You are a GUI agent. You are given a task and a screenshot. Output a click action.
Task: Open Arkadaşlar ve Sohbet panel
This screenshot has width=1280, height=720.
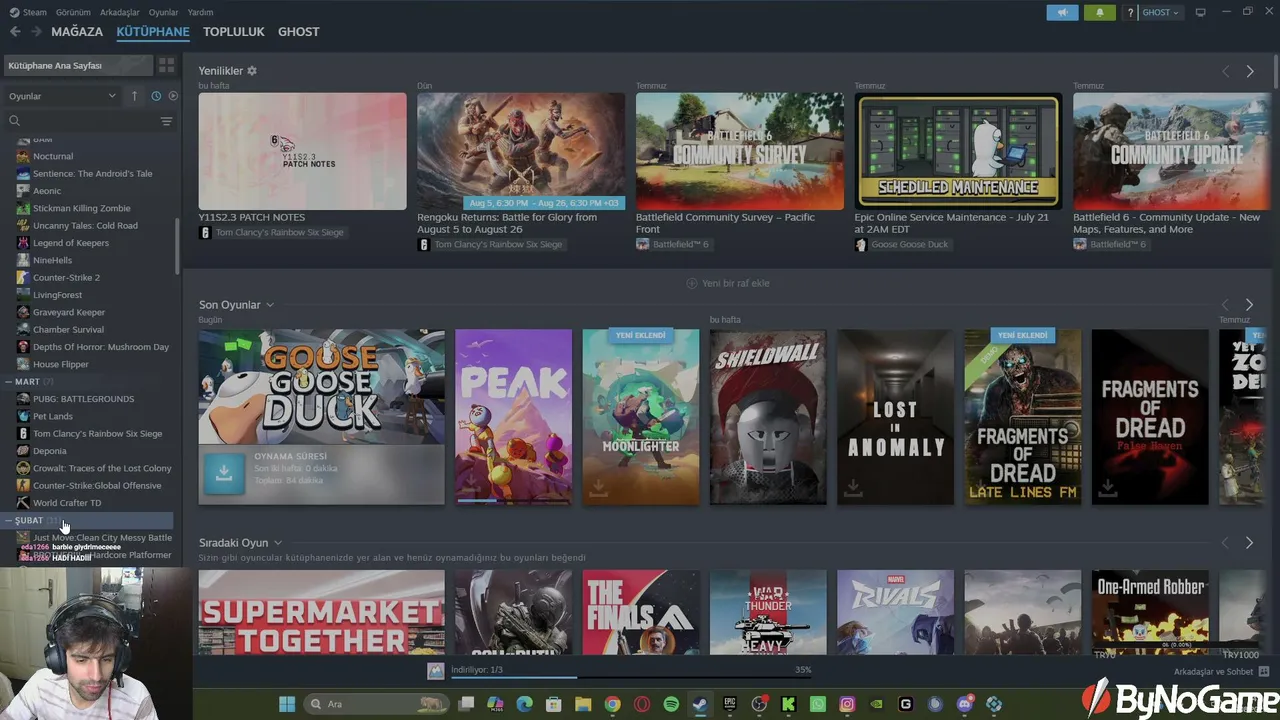point(1222,672)
